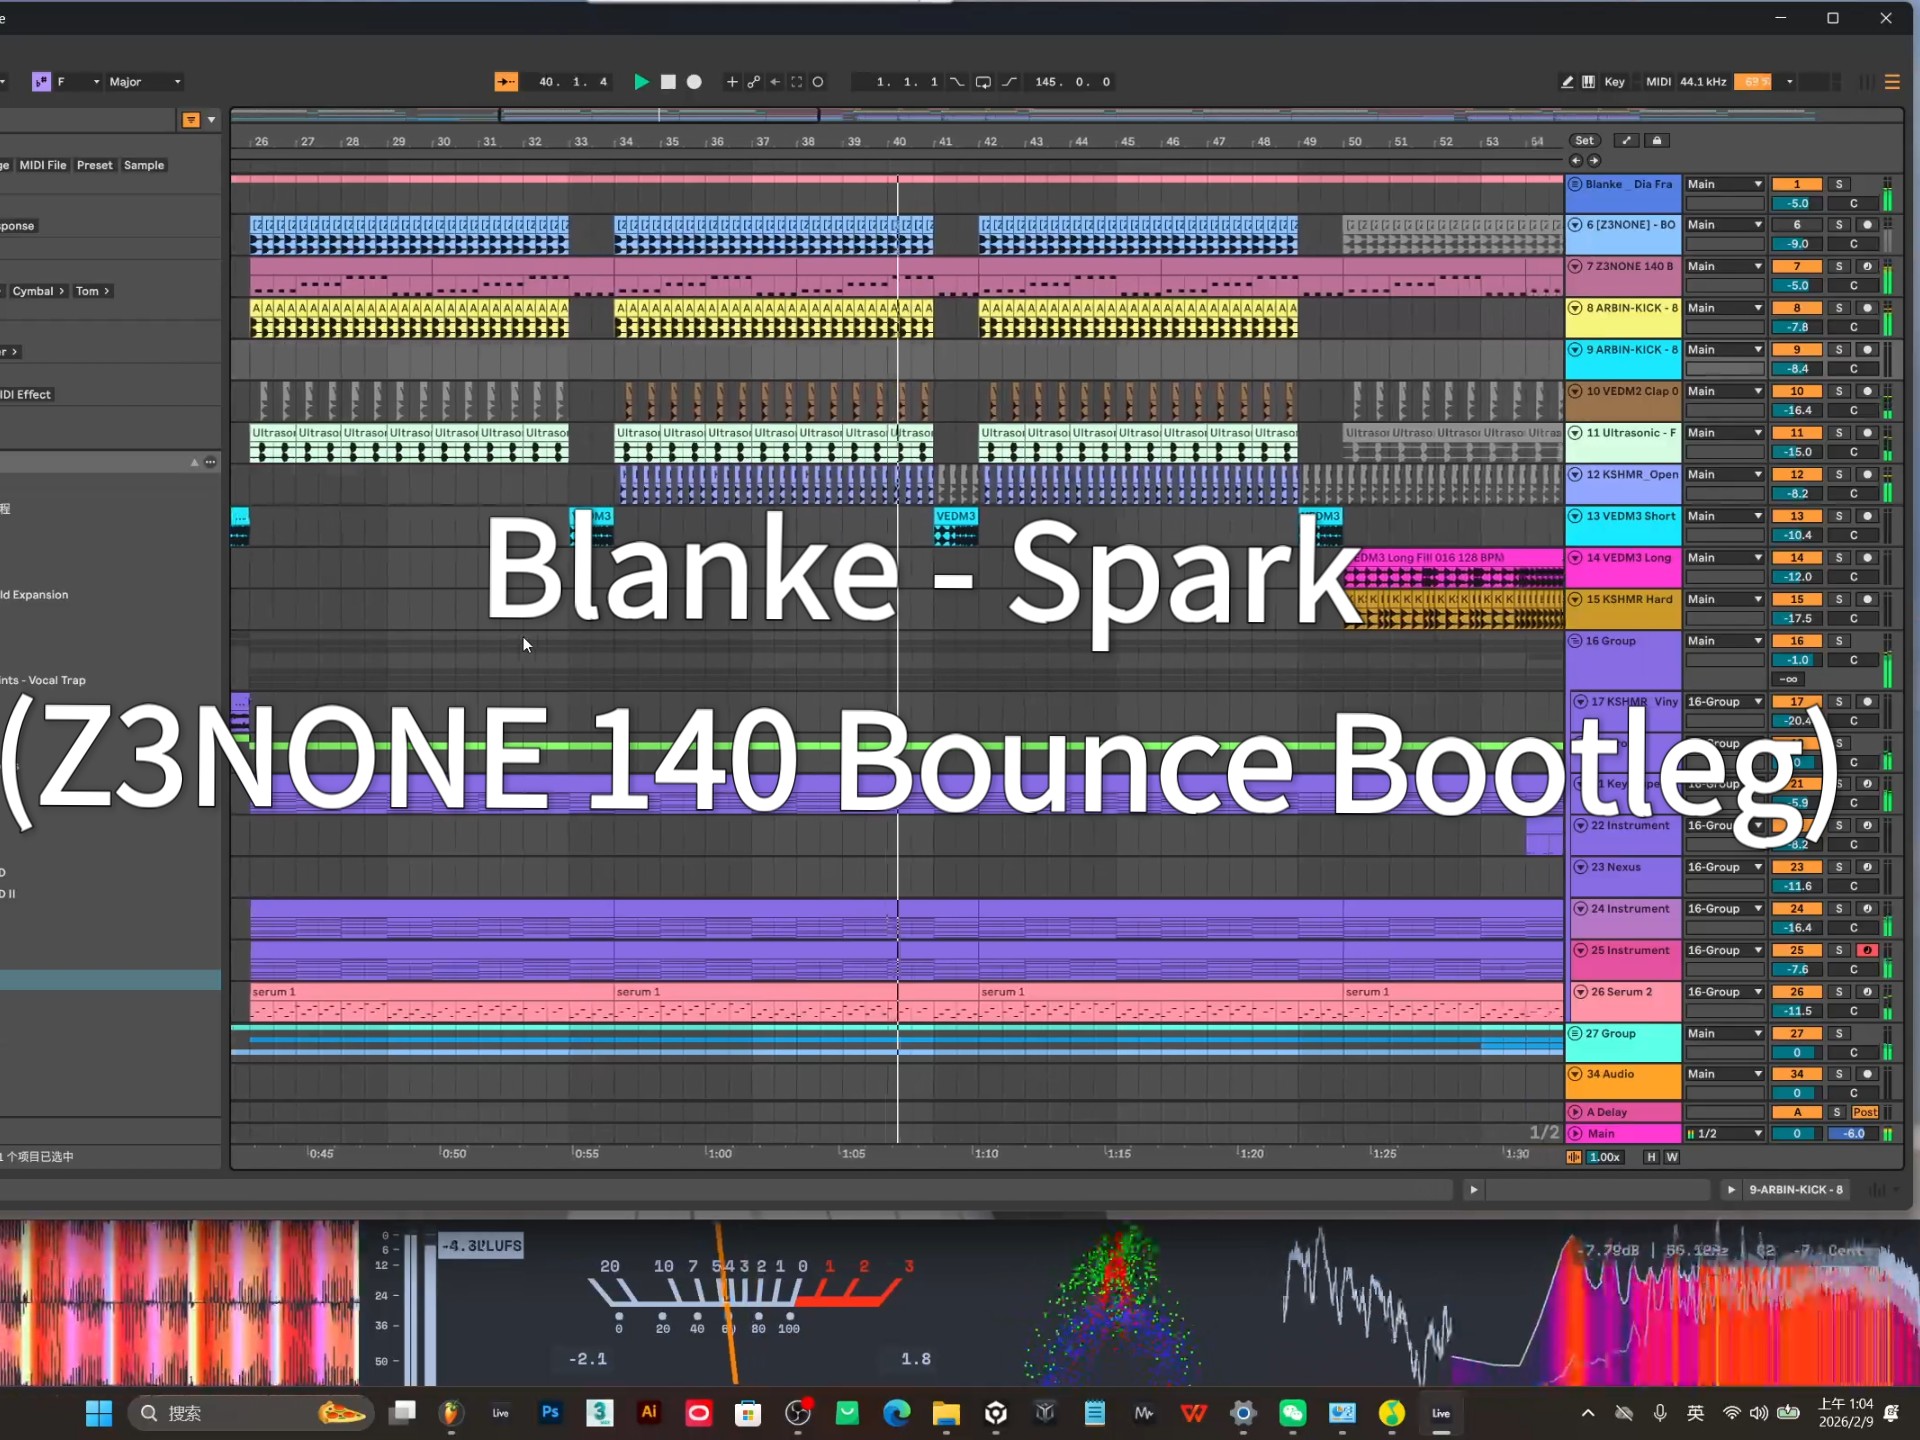Arm recording on 34 Audio track
This screenshot has width=1920, height=1440.
coord(1867,1074)
